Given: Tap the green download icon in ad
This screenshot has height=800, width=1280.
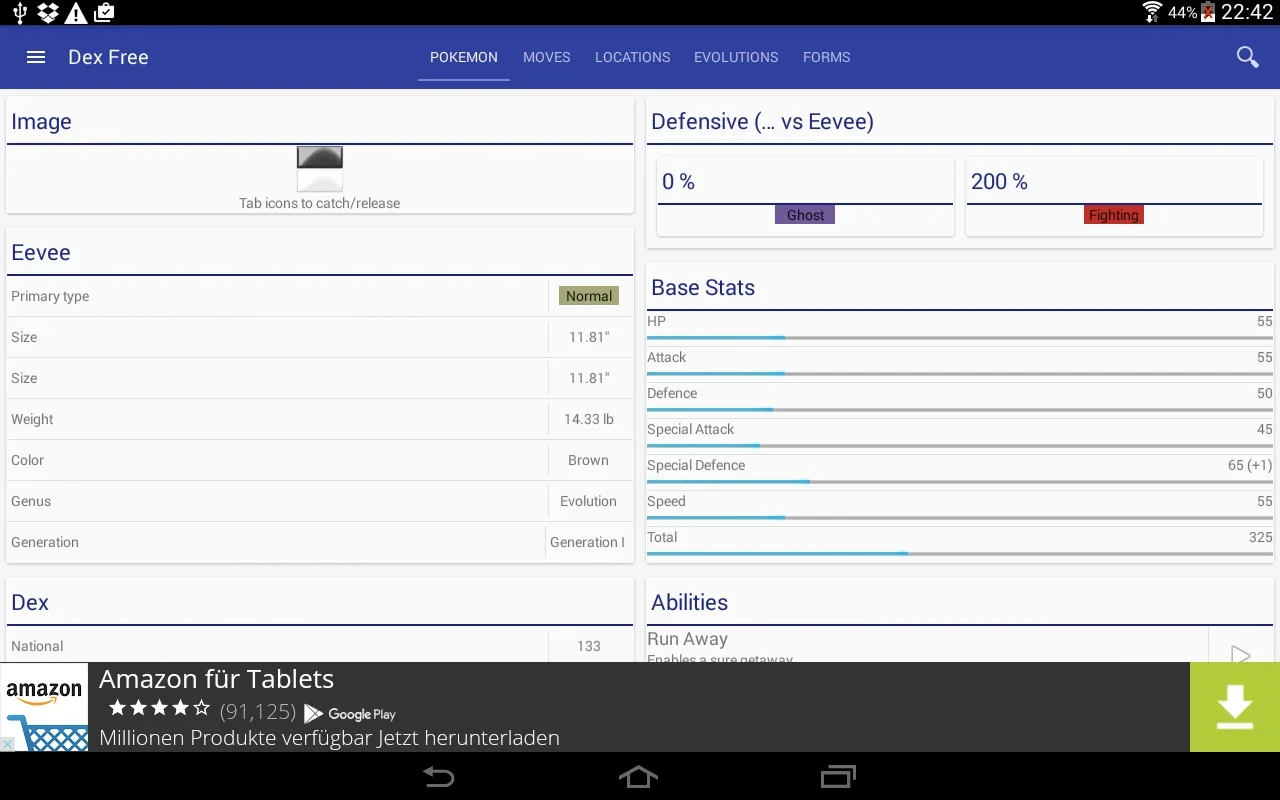Looking at the screenshot, I should pos(1235,707).
